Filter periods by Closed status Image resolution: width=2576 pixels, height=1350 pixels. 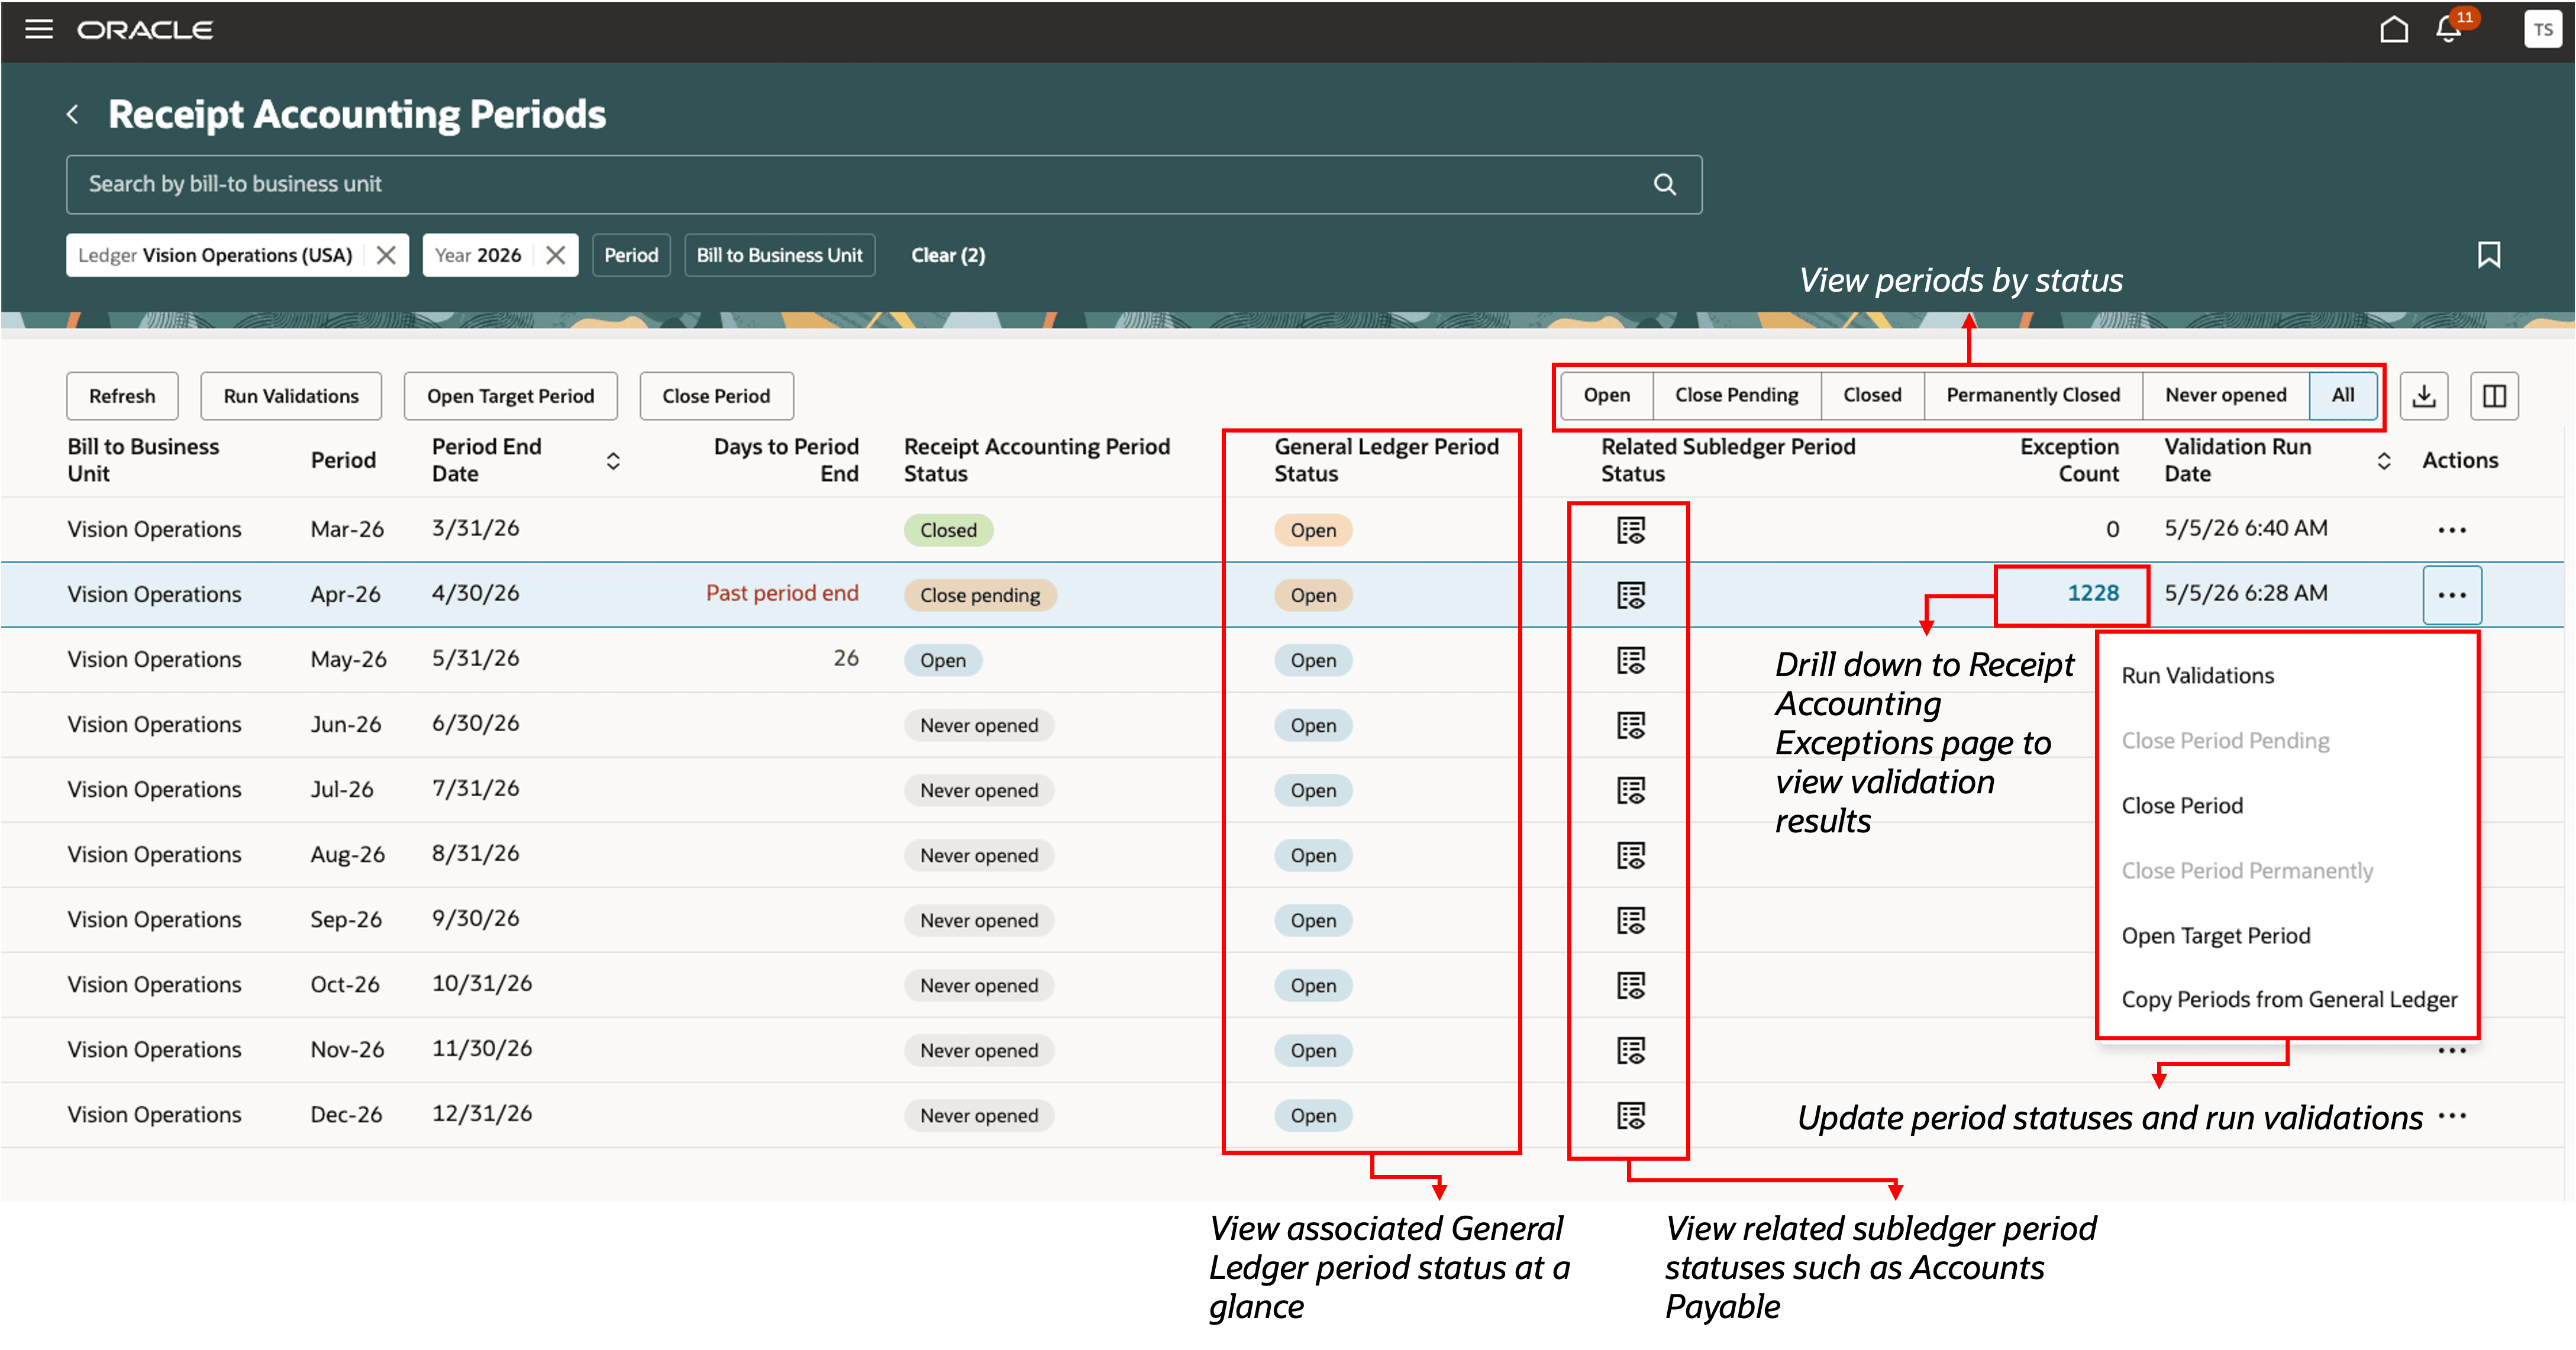1872,395
